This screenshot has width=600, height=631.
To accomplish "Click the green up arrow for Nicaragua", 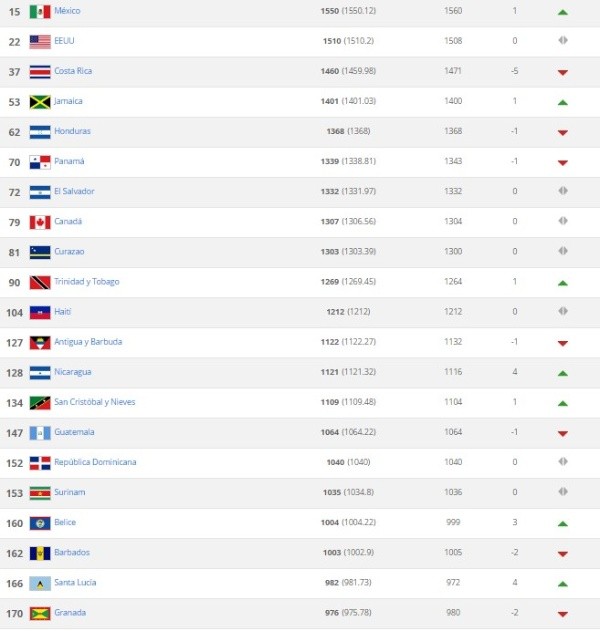I will [563, 372].
